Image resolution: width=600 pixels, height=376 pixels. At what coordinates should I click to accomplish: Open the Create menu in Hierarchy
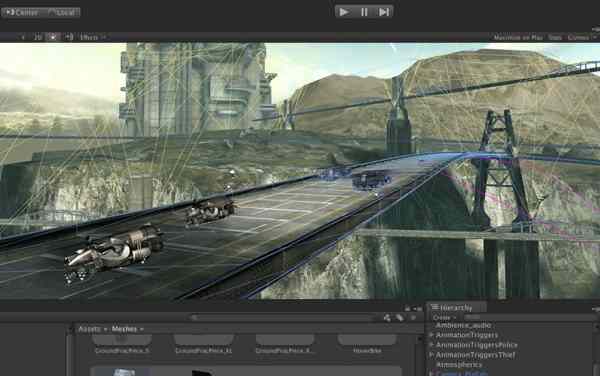coord(444,318)
